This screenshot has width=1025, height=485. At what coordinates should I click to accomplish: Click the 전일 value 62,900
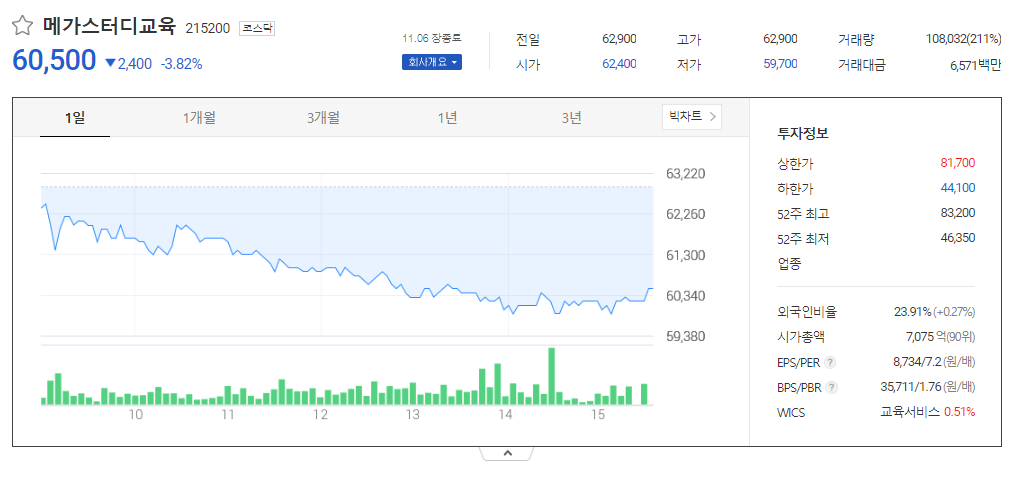[619, 39]
